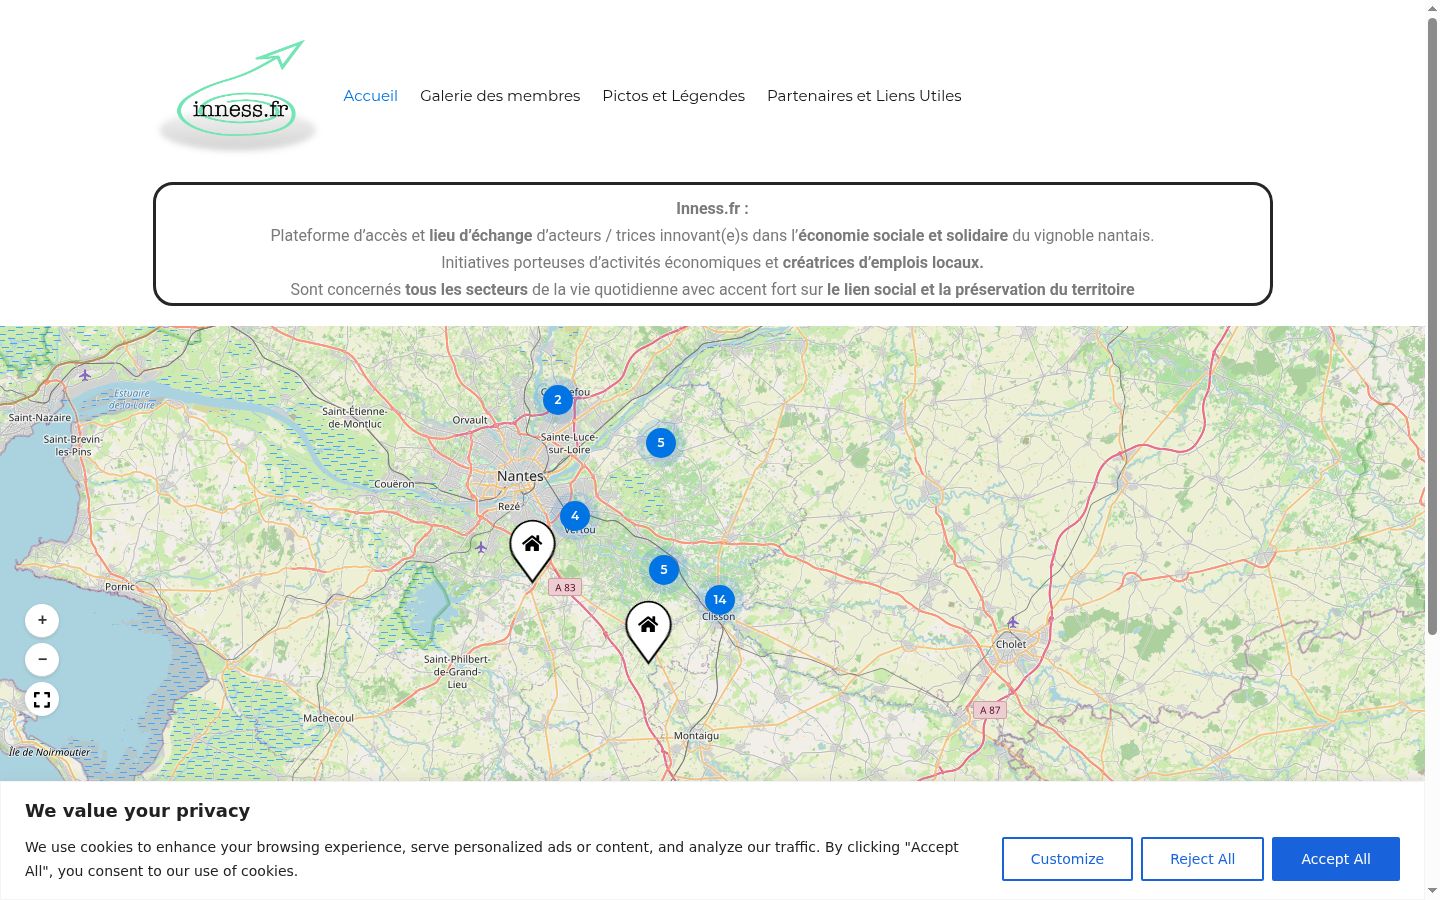Go to the Accueil page
Screen dimensions: 1440x900
click(371, 96)
